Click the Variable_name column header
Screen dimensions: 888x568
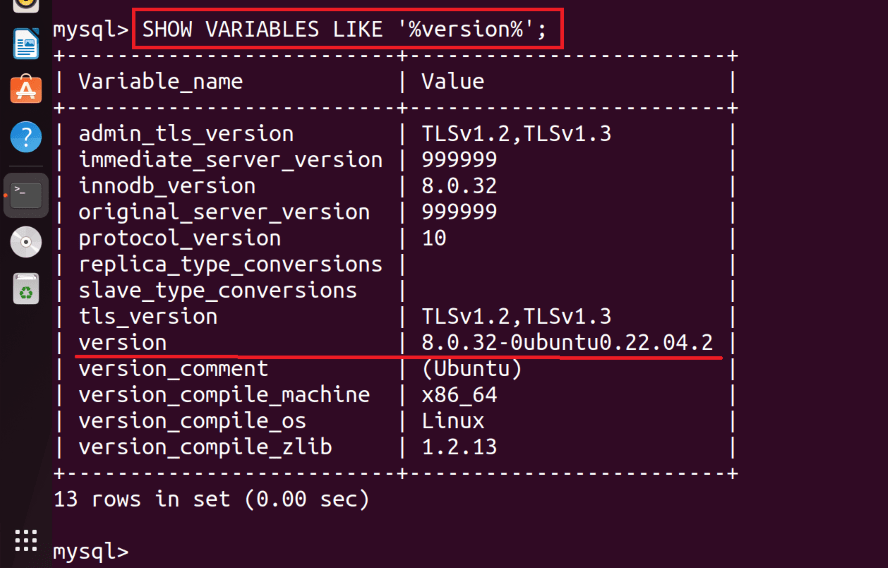click(x=161, y=82)
